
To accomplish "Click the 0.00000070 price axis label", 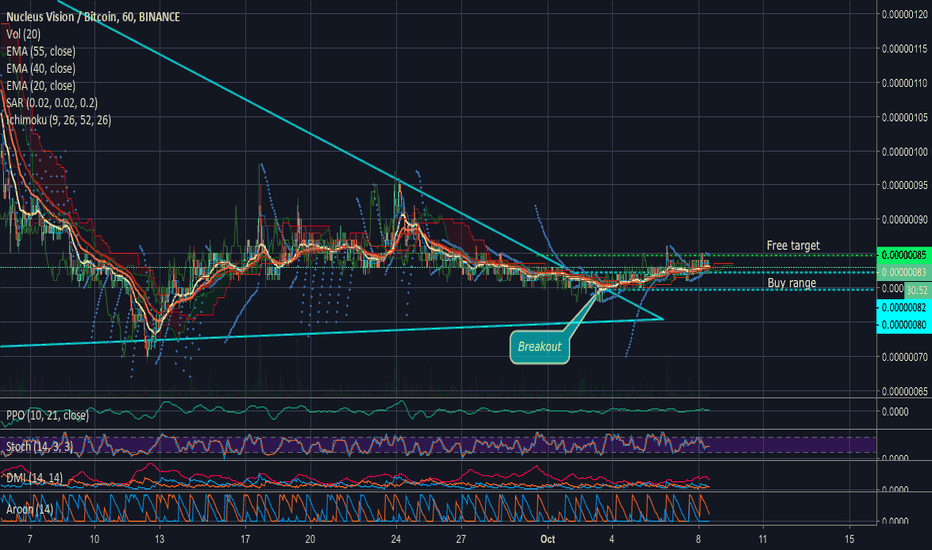I will [905, 357].
